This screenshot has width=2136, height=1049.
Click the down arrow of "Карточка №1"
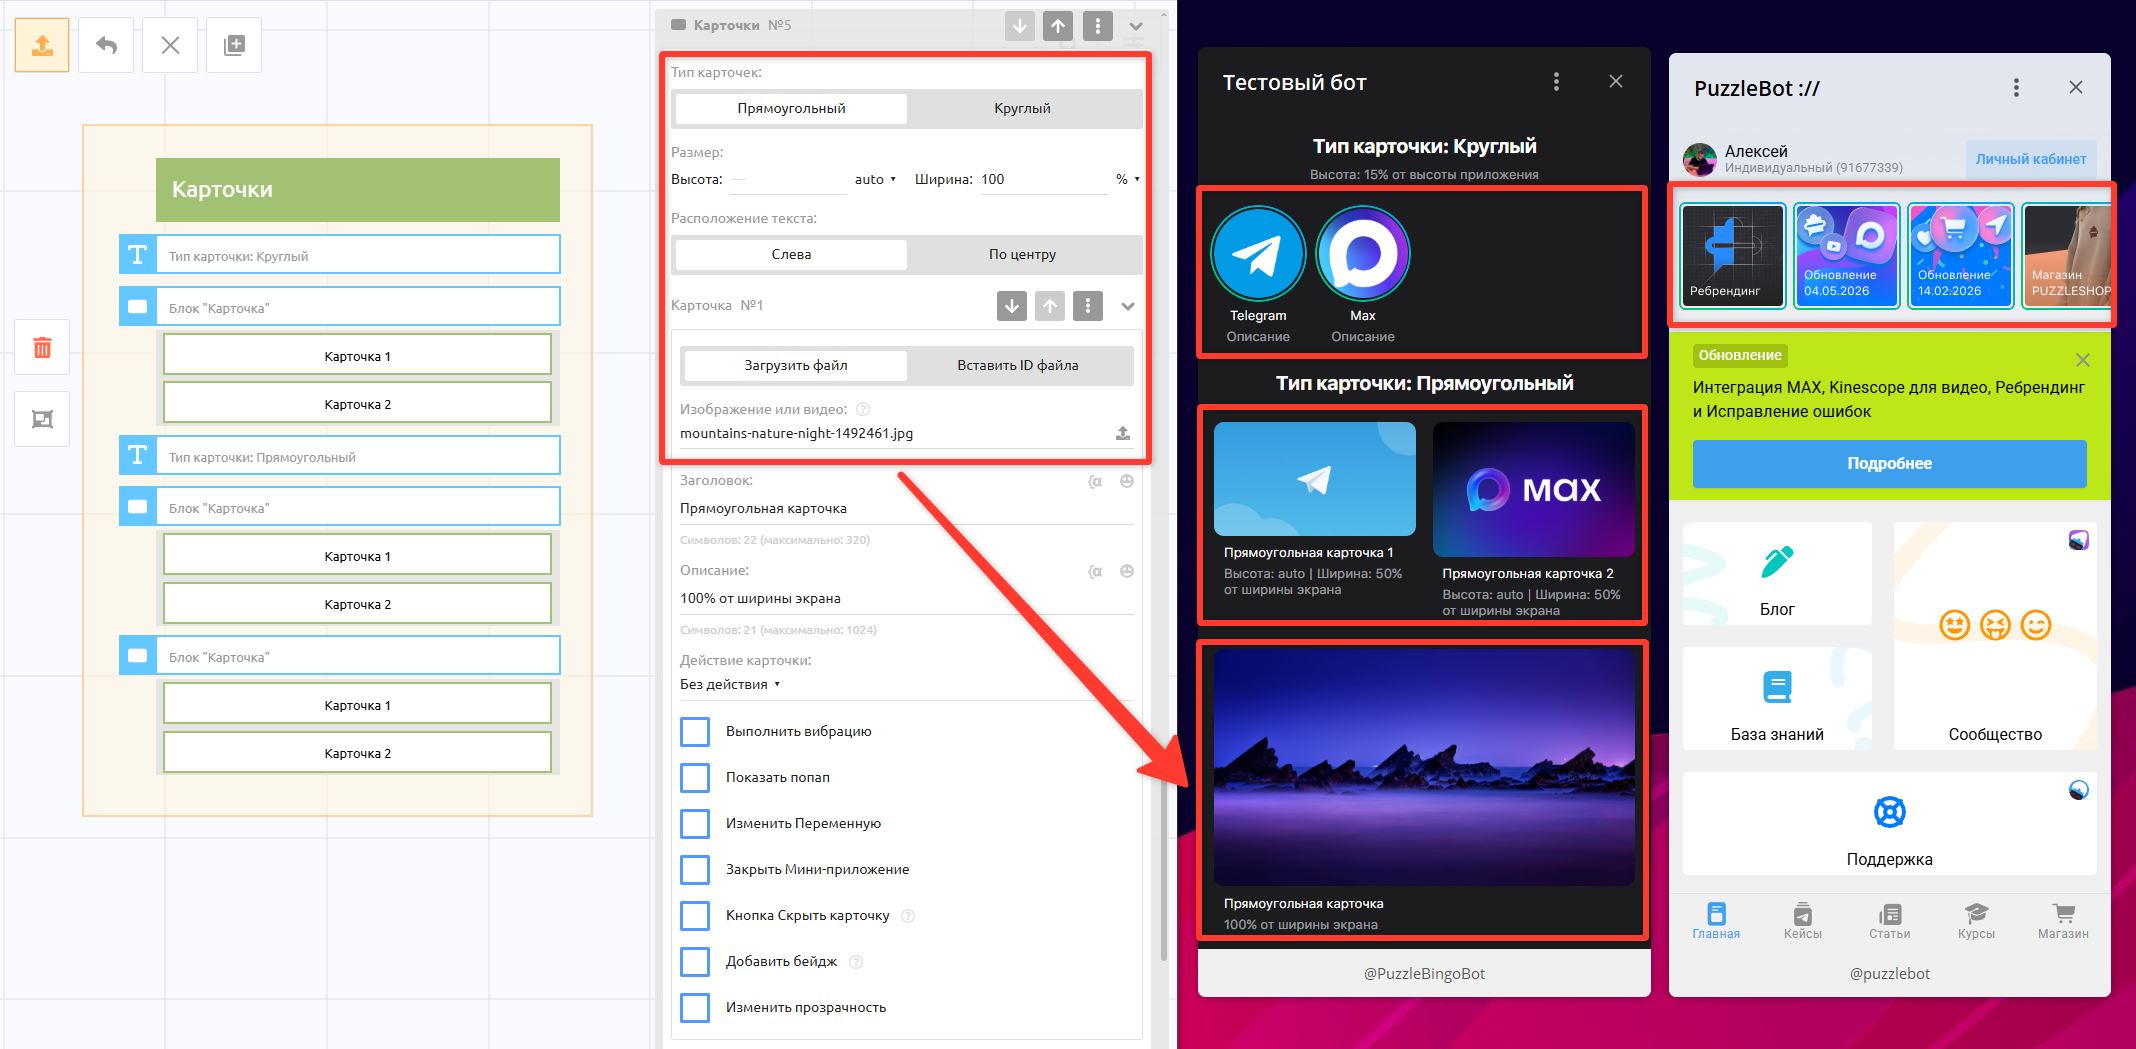point(1012,306)
